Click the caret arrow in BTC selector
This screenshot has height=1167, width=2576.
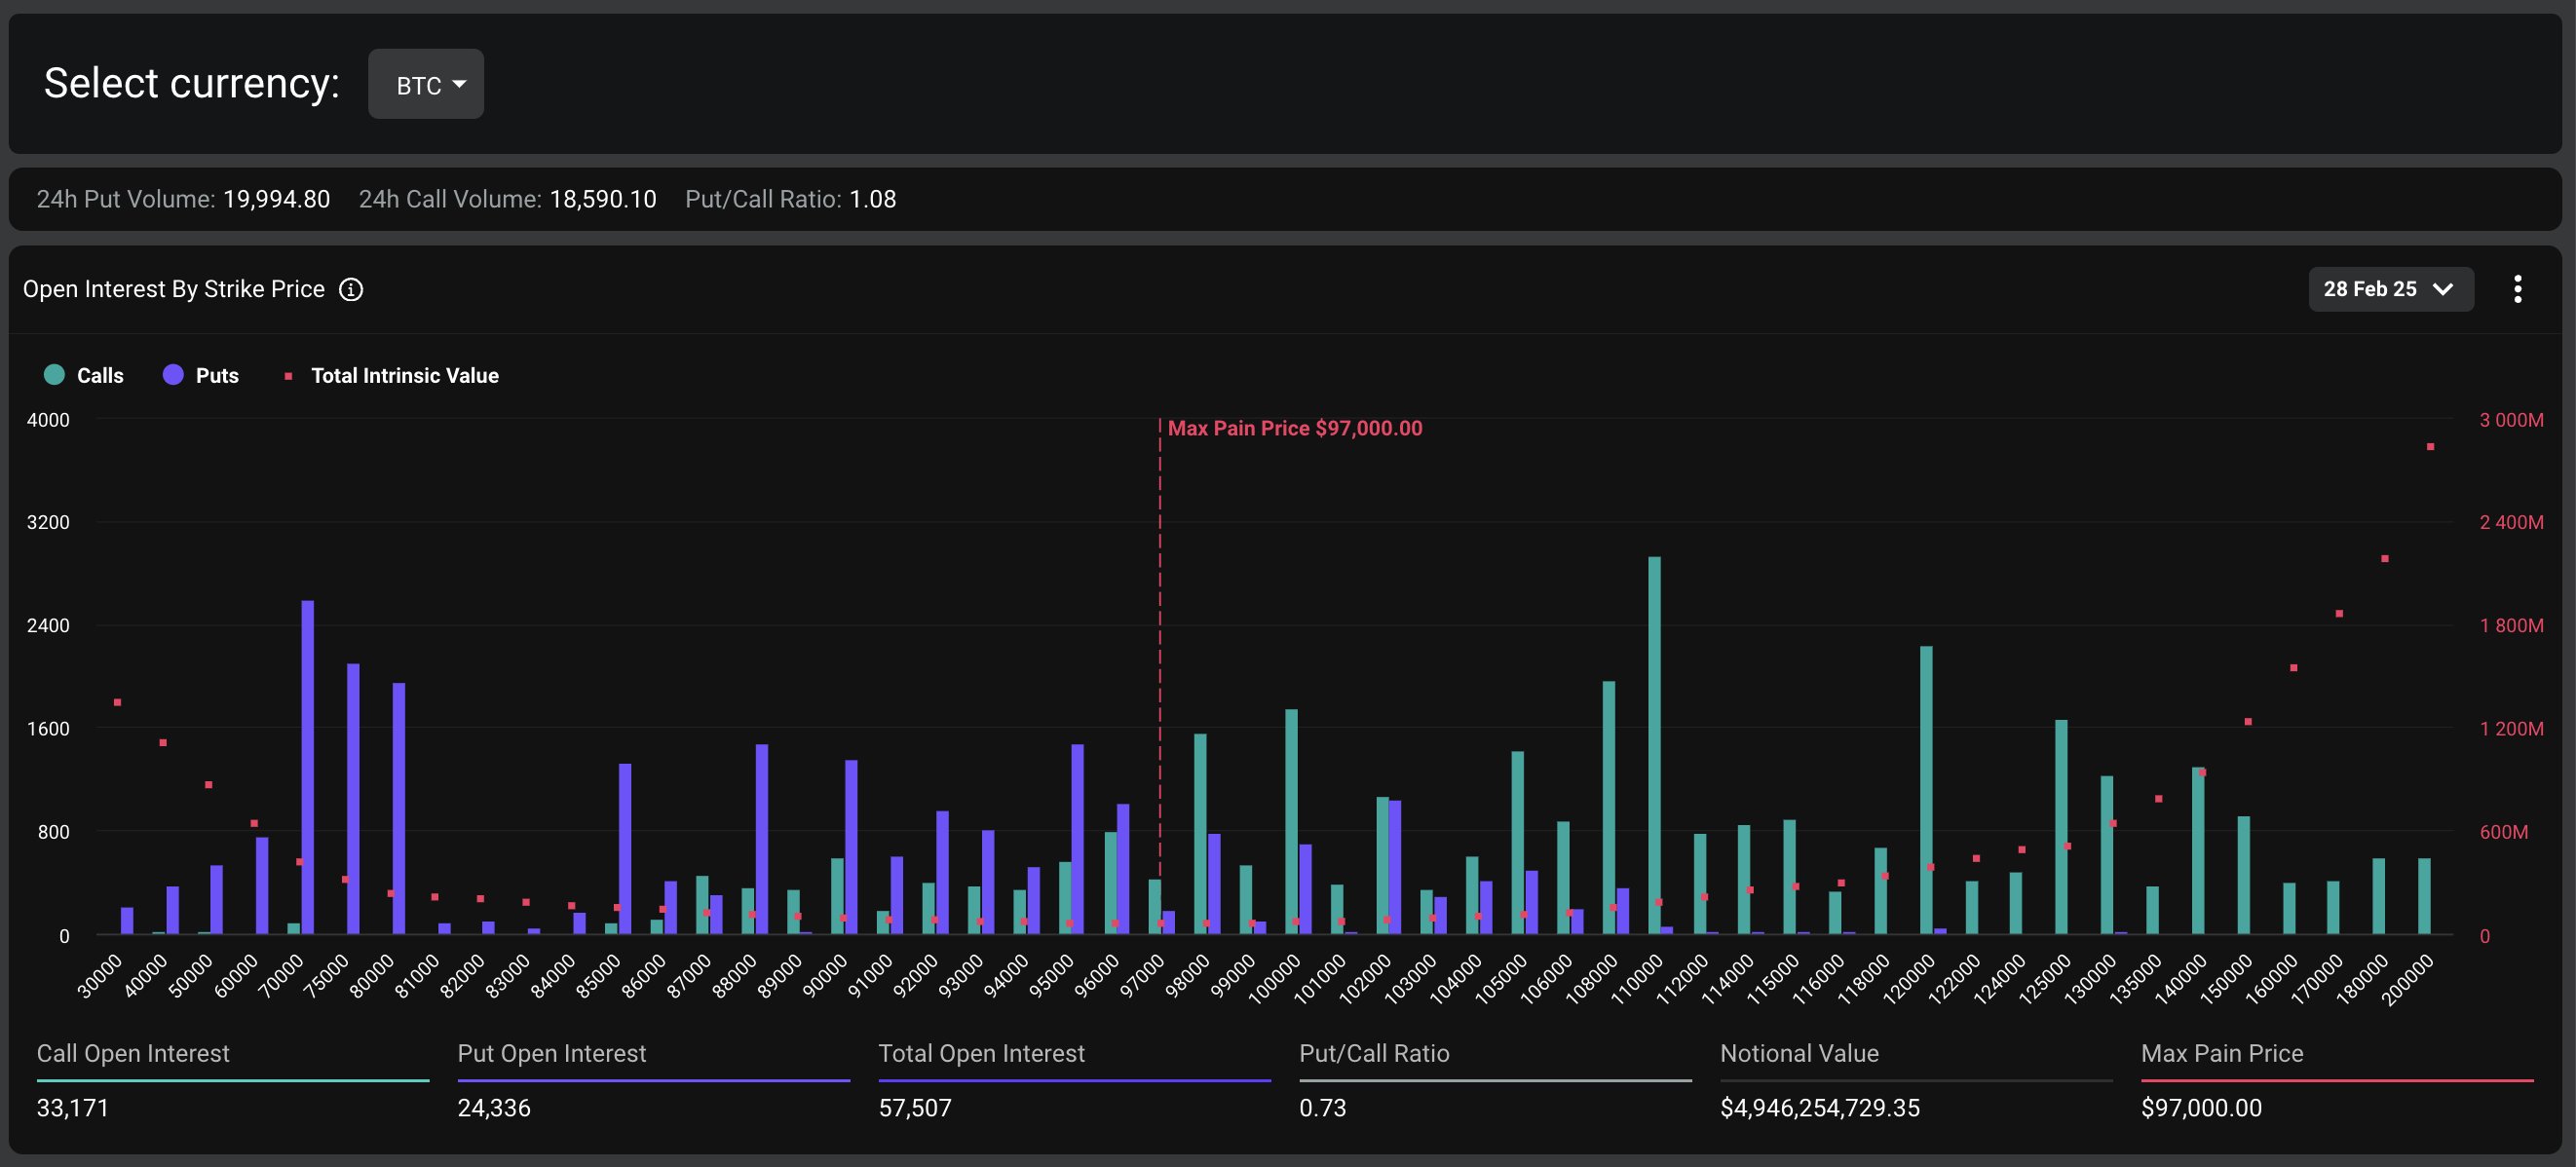459,85
